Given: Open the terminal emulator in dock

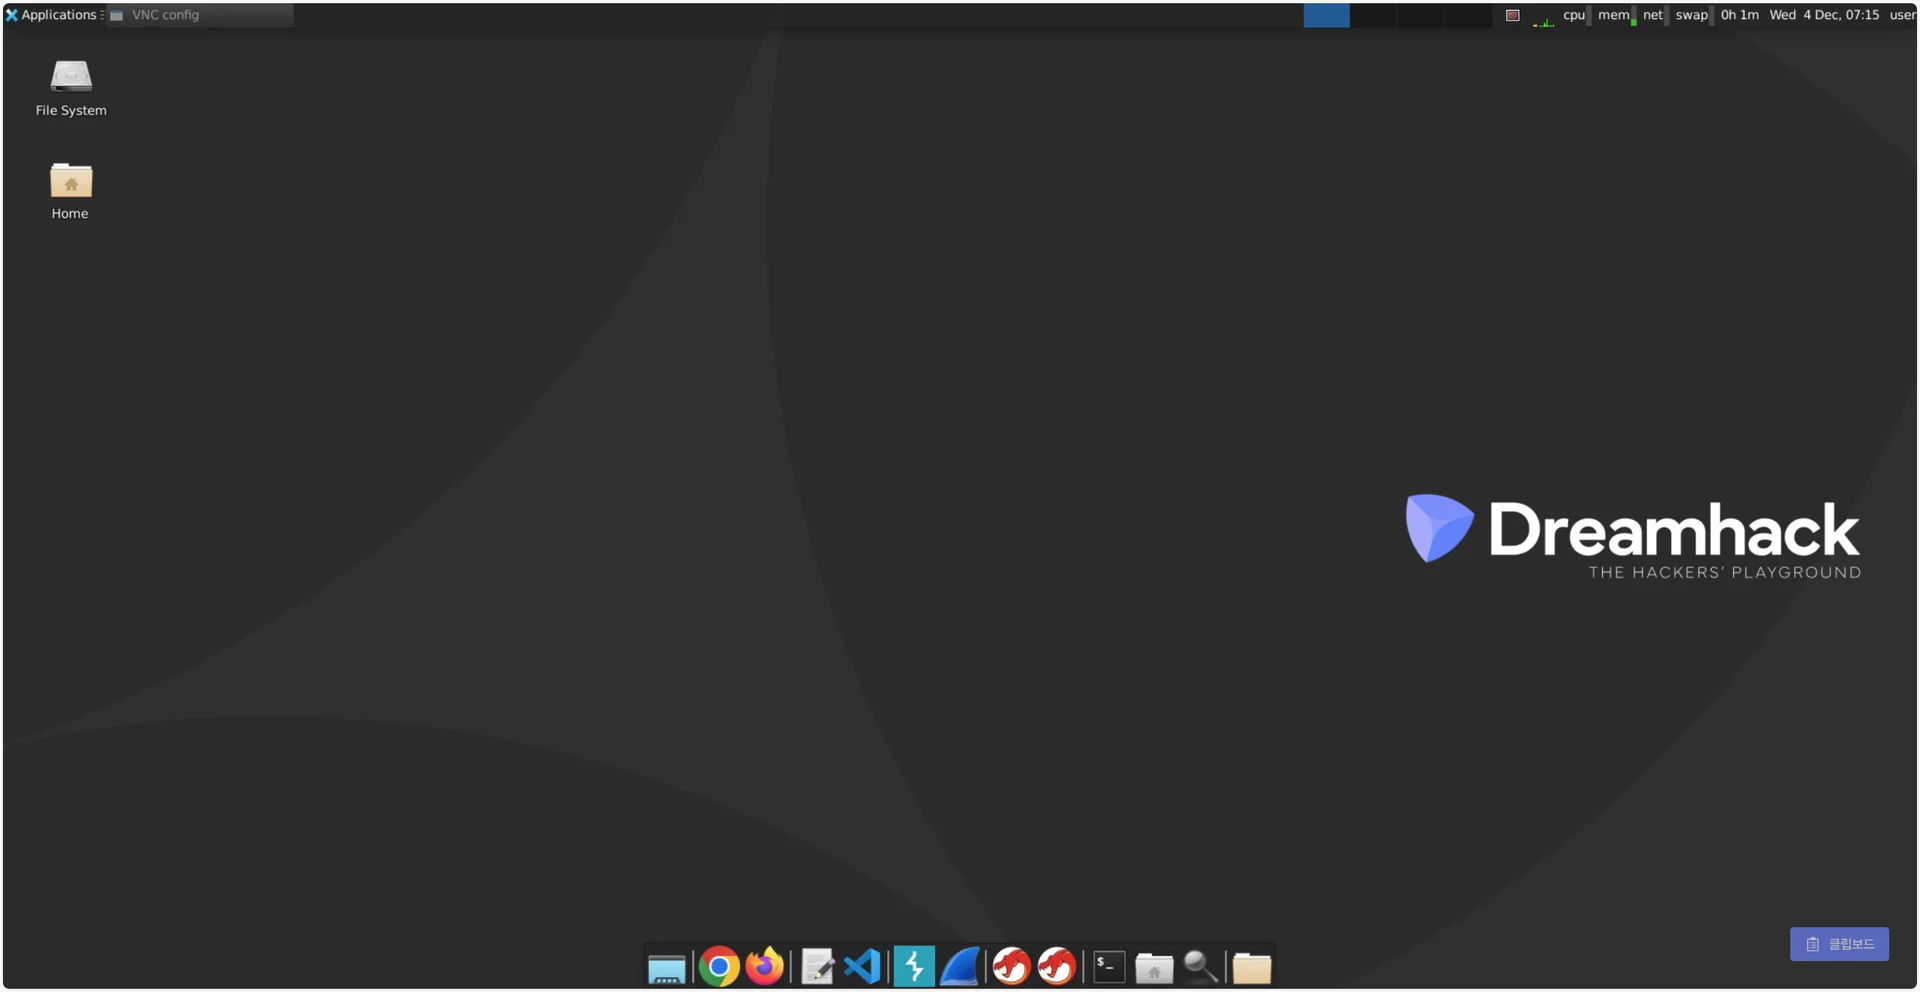Looking at the screenshot, I should pos(1108,967).
